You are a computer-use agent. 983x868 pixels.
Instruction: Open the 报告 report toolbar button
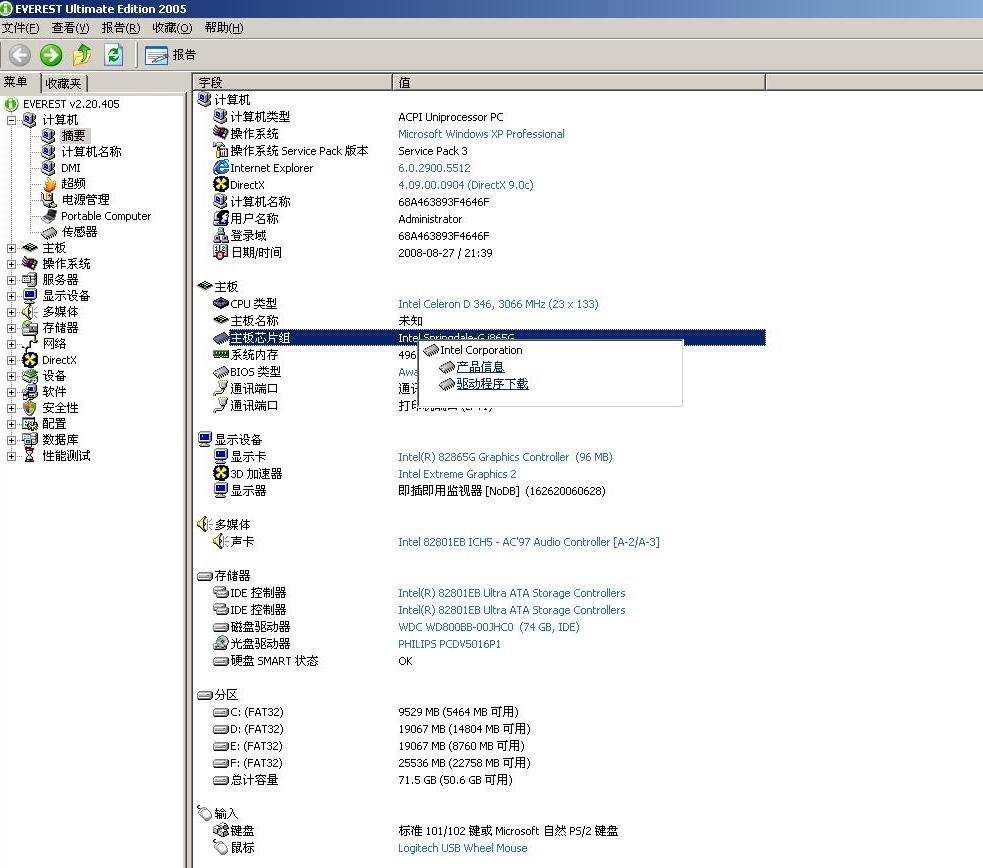[170, 55]
